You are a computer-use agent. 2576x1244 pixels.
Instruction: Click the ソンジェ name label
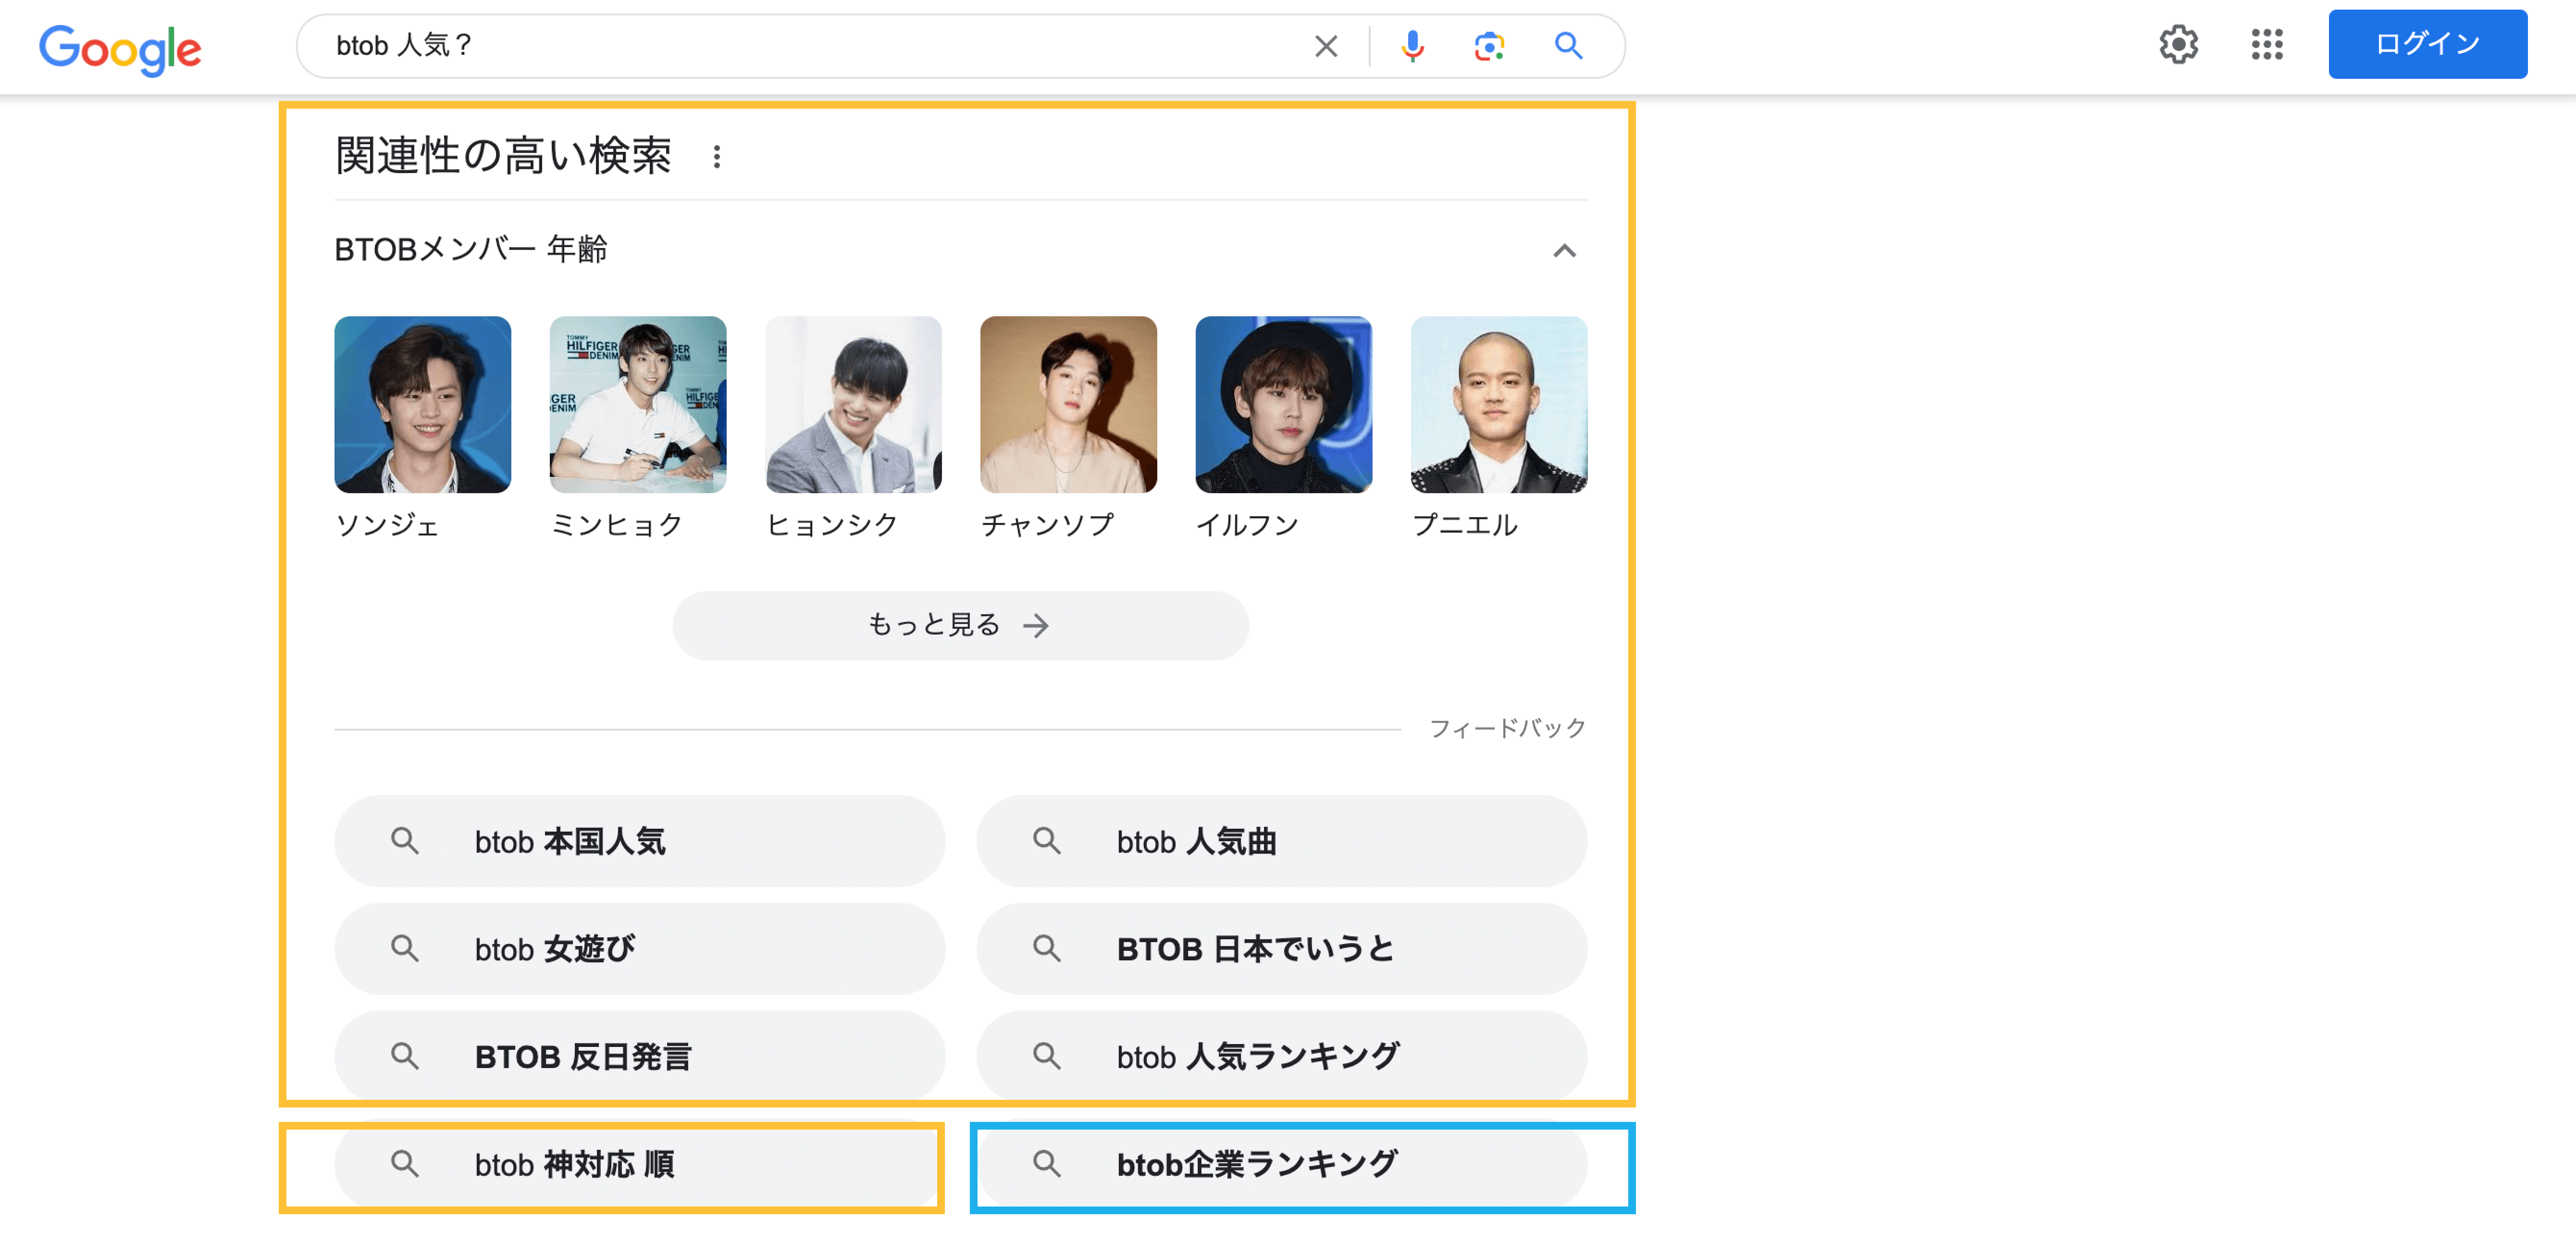click(387, 525)
